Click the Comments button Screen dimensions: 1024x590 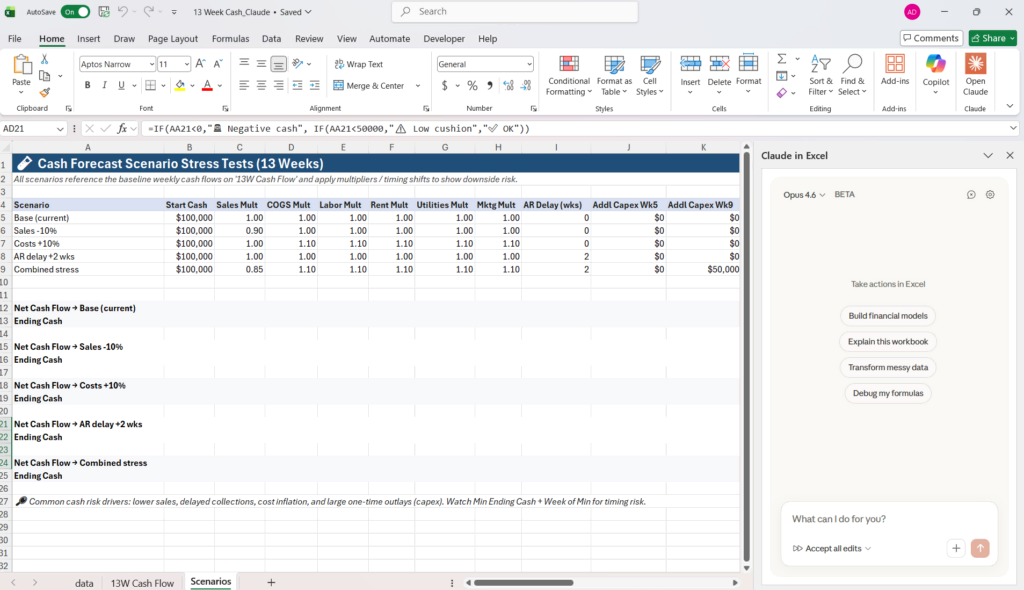[931, 39]
